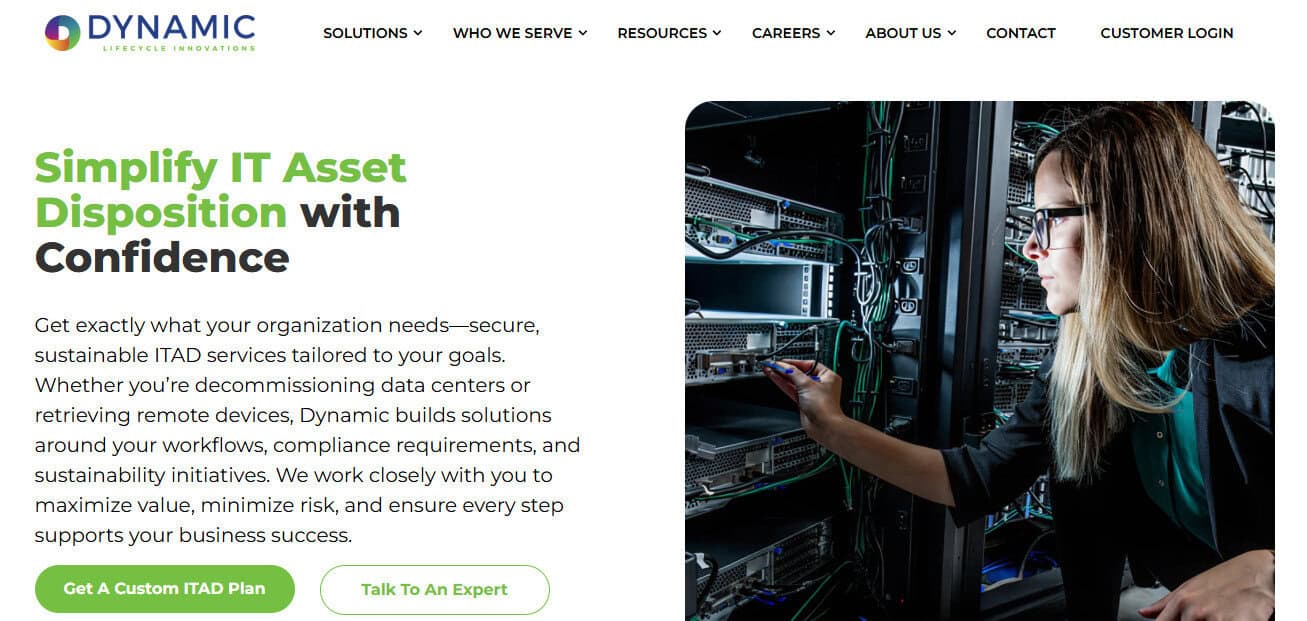The width and height of the screenshot is (1307, 621).
Task: Click the Confidence heading text
Action: pos(162,258)
